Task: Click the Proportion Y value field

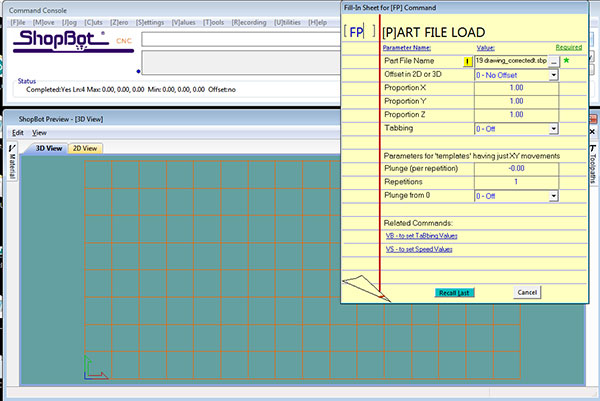Action: [516, 101]
